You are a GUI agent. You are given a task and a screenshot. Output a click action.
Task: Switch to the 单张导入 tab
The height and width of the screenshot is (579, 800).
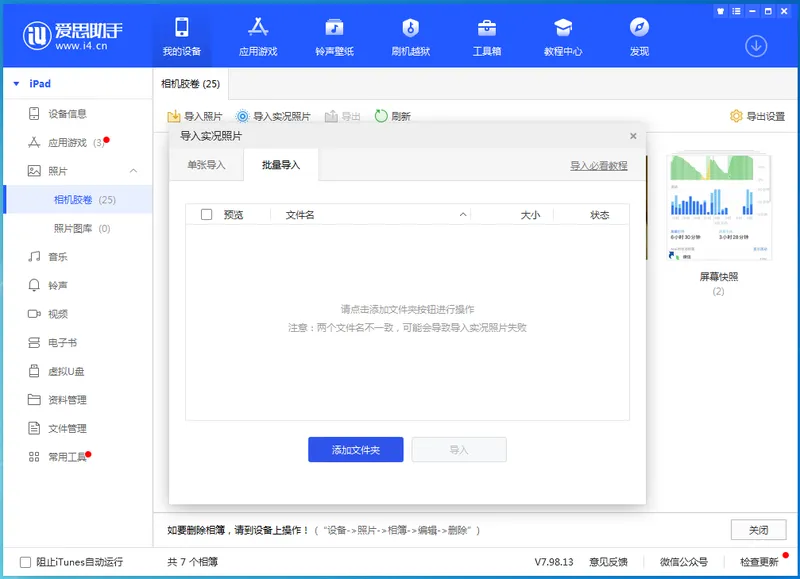point(206,165)
